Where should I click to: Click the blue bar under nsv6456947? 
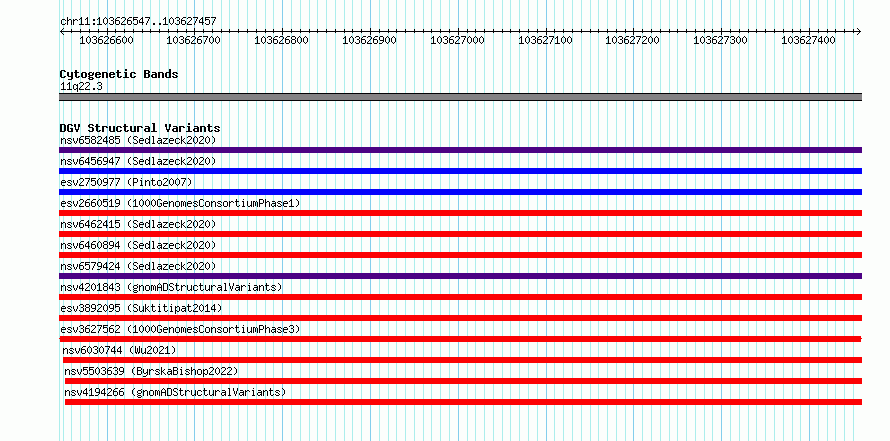(x=460, y=171)
